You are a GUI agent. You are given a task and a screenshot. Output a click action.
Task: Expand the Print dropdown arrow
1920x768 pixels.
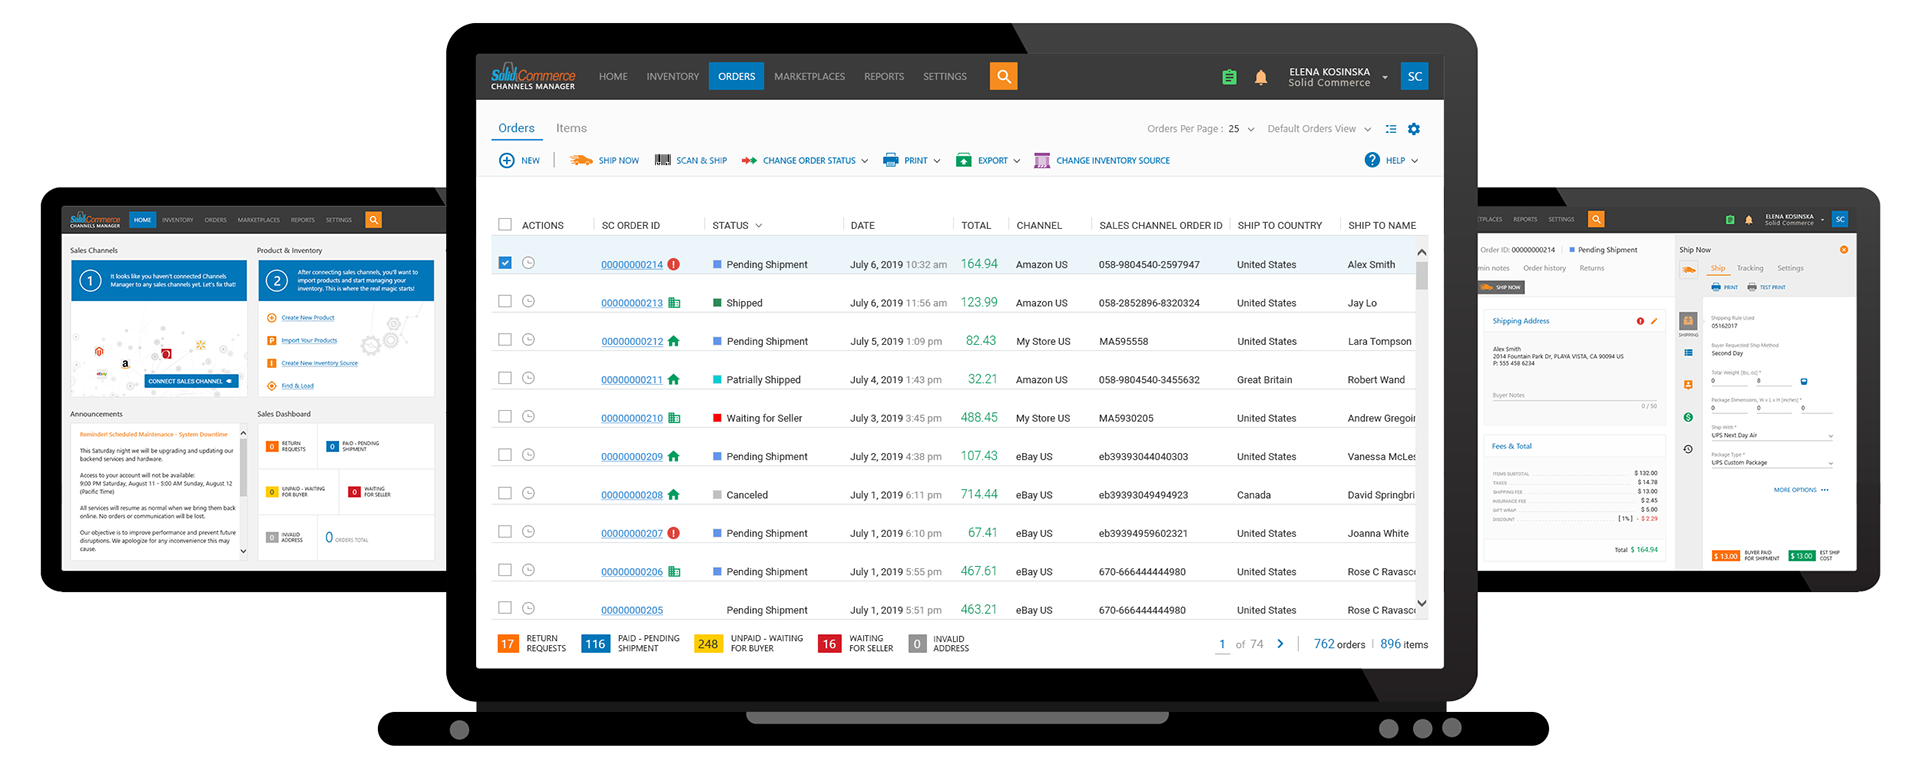937,161
